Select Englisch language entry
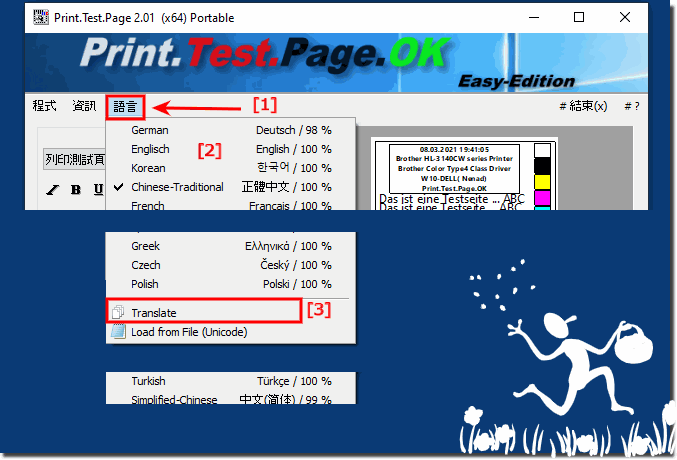 [x=231, y=149]
